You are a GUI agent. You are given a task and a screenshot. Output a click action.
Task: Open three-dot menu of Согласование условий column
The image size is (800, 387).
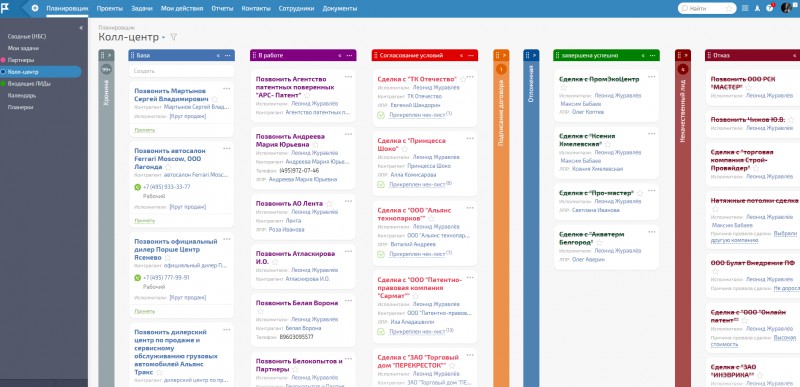point(471,55)
